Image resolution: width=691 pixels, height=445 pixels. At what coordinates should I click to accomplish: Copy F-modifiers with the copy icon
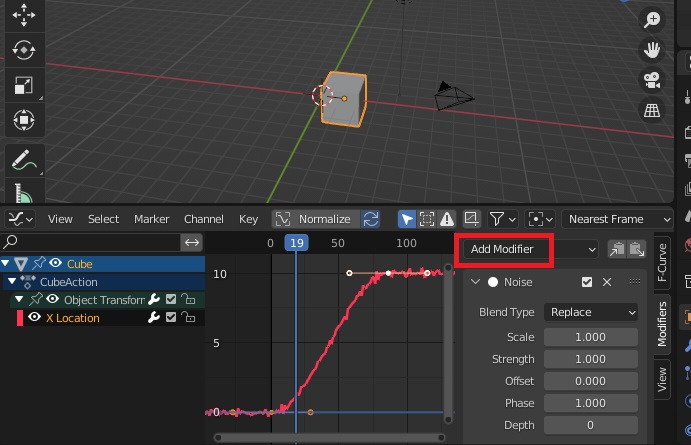[617, 249]
